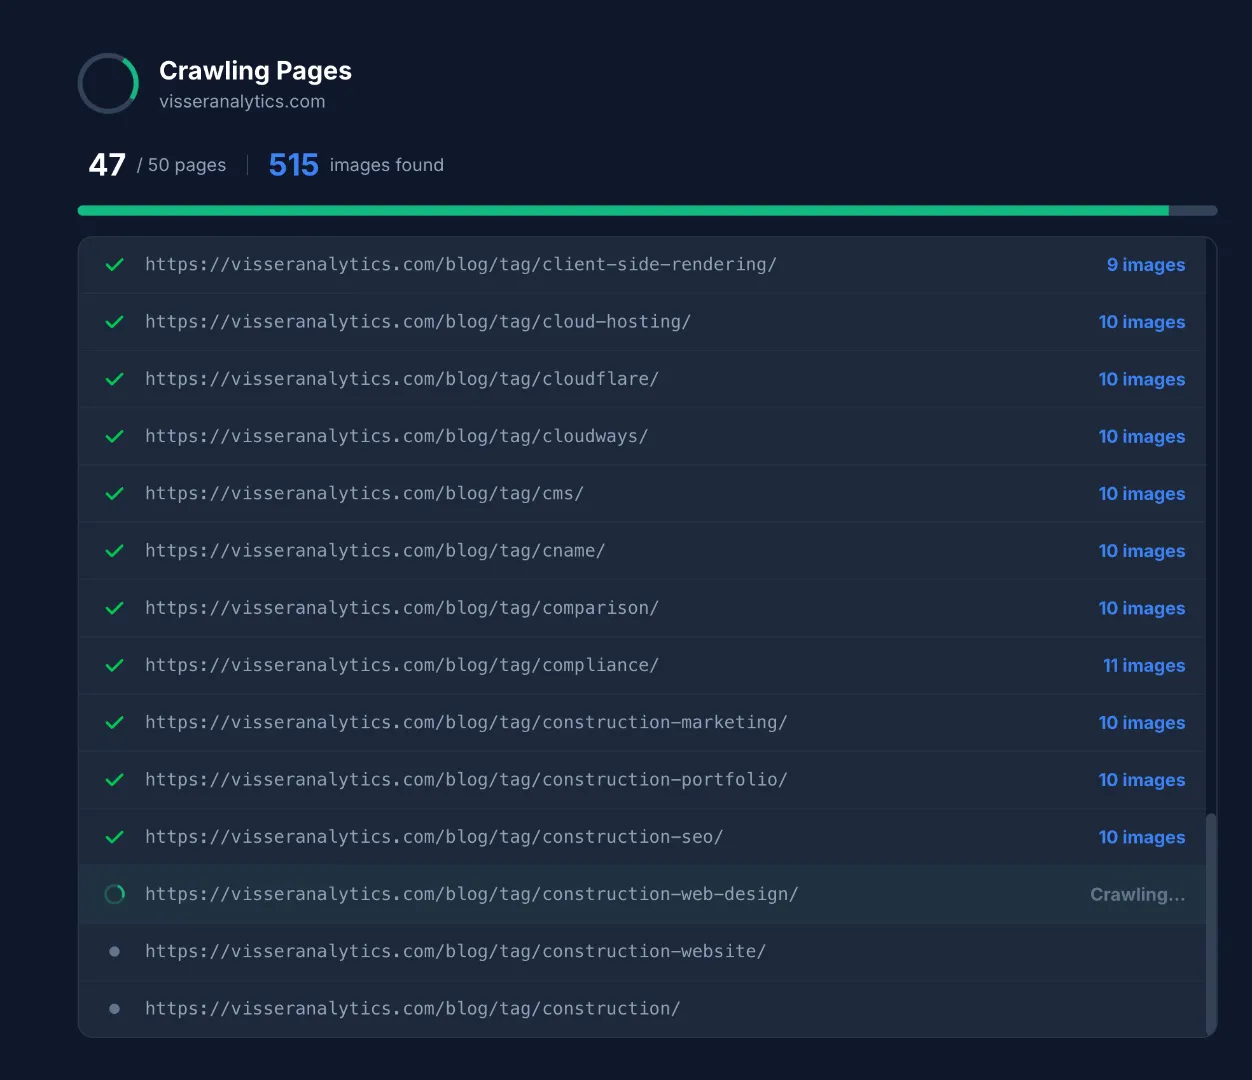Viewport: 1252px width, 1080px height.
Task: Click the visseranalytics.com subtitle text
Action: (242, 101)
